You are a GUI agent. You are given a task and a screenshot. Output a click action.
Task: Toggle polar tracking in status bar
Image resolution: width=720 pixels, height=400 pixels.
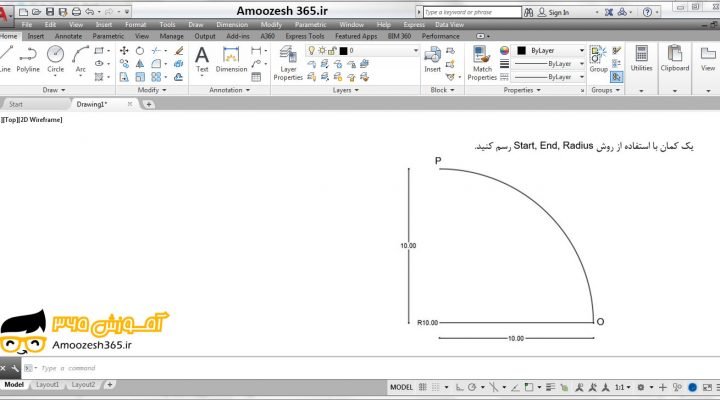click(472, 387)
